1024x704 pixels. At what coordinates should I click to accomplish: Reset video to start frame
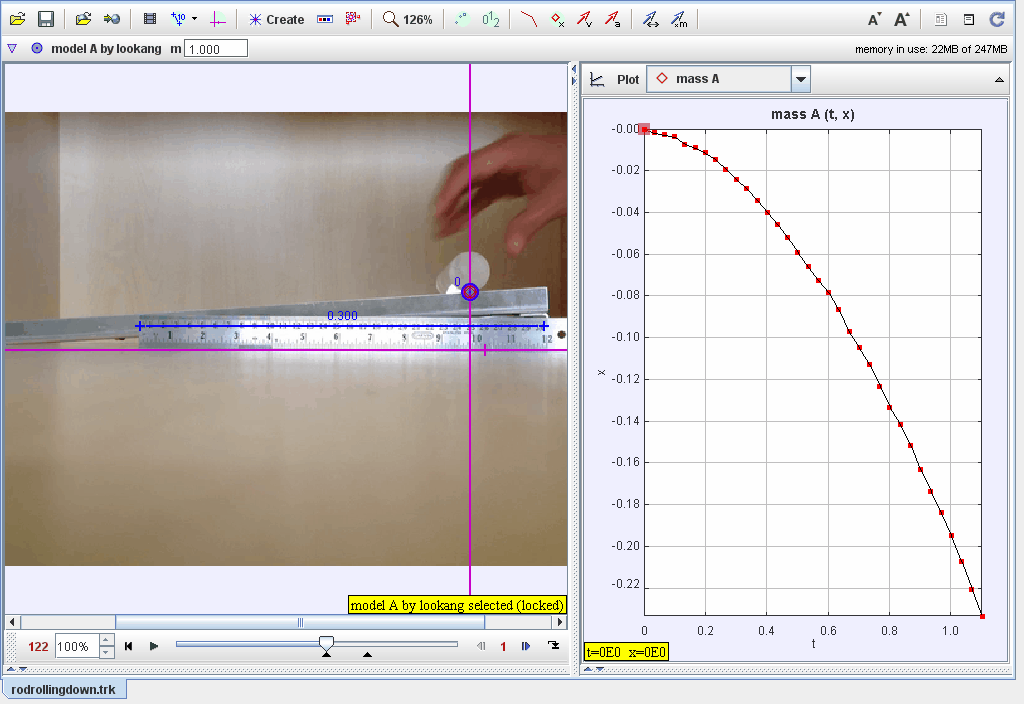point(129,646)
